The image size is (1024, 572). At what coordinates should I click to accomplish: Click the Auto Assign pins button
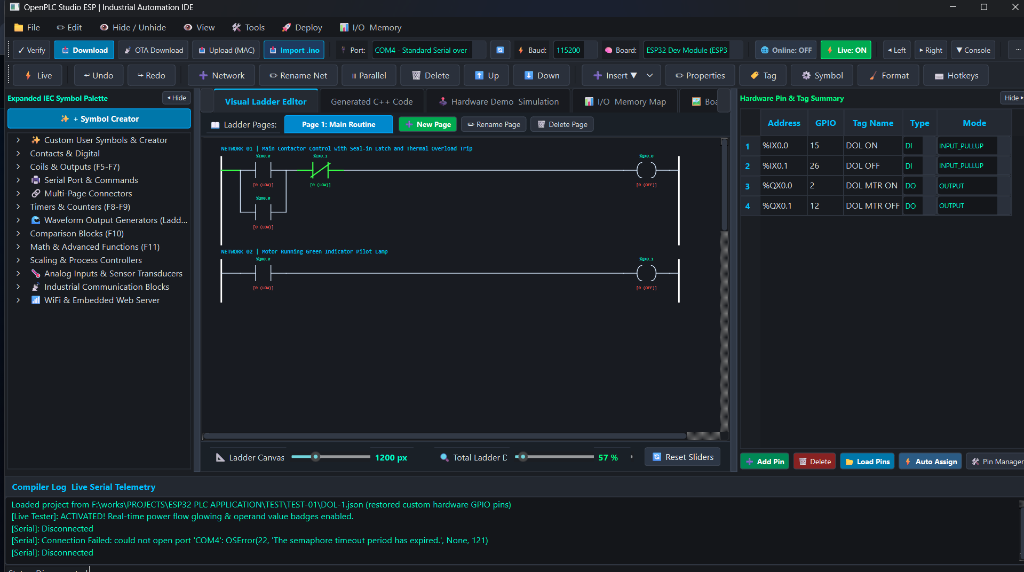pos(931,462)
